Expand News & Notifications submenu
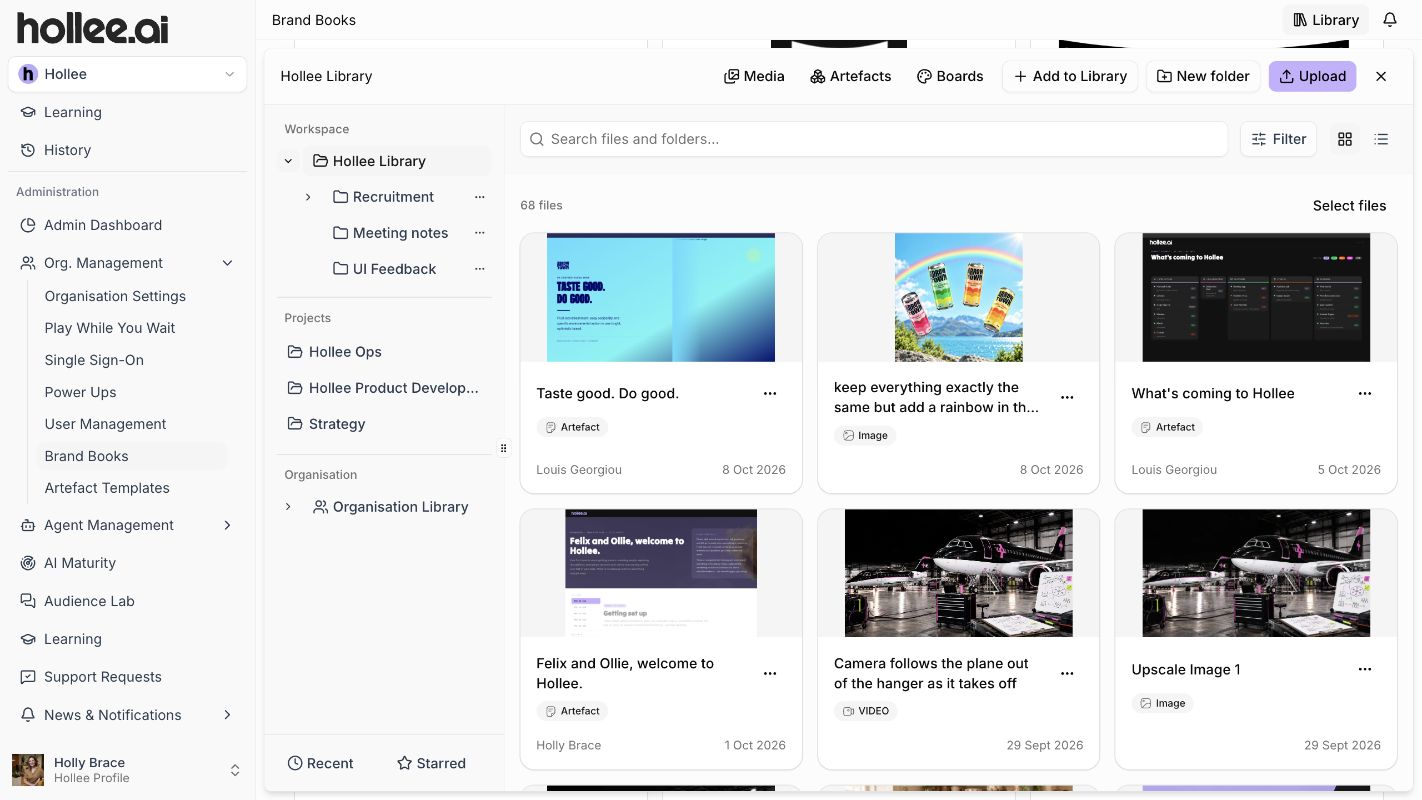 coord(227,715)
